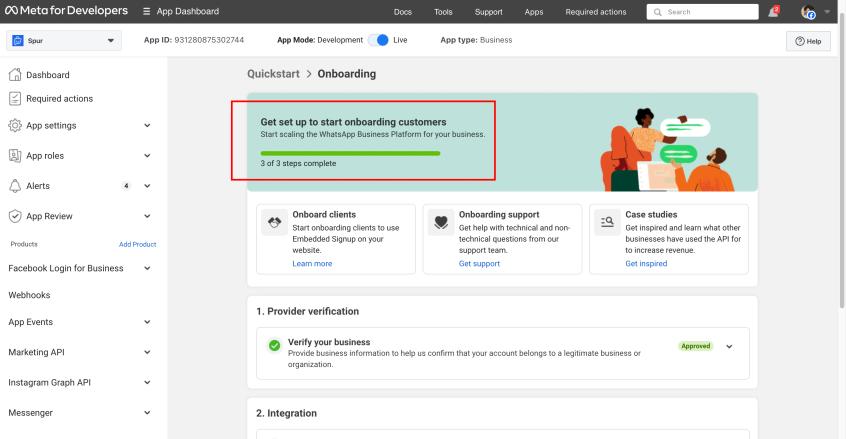Open the Apps menu

[x=534, y=12]
